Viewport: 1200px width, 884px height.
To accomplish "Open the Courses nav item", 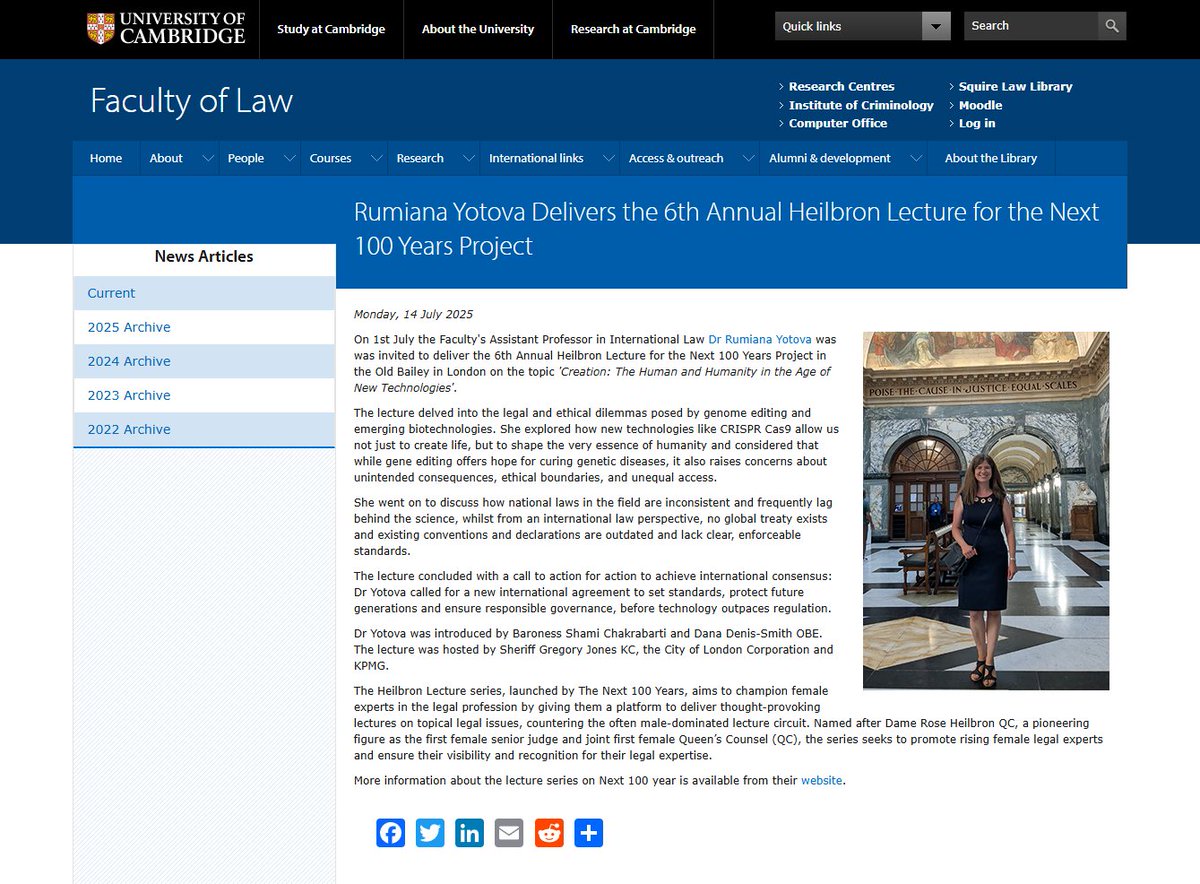I will tap(331, 158).
